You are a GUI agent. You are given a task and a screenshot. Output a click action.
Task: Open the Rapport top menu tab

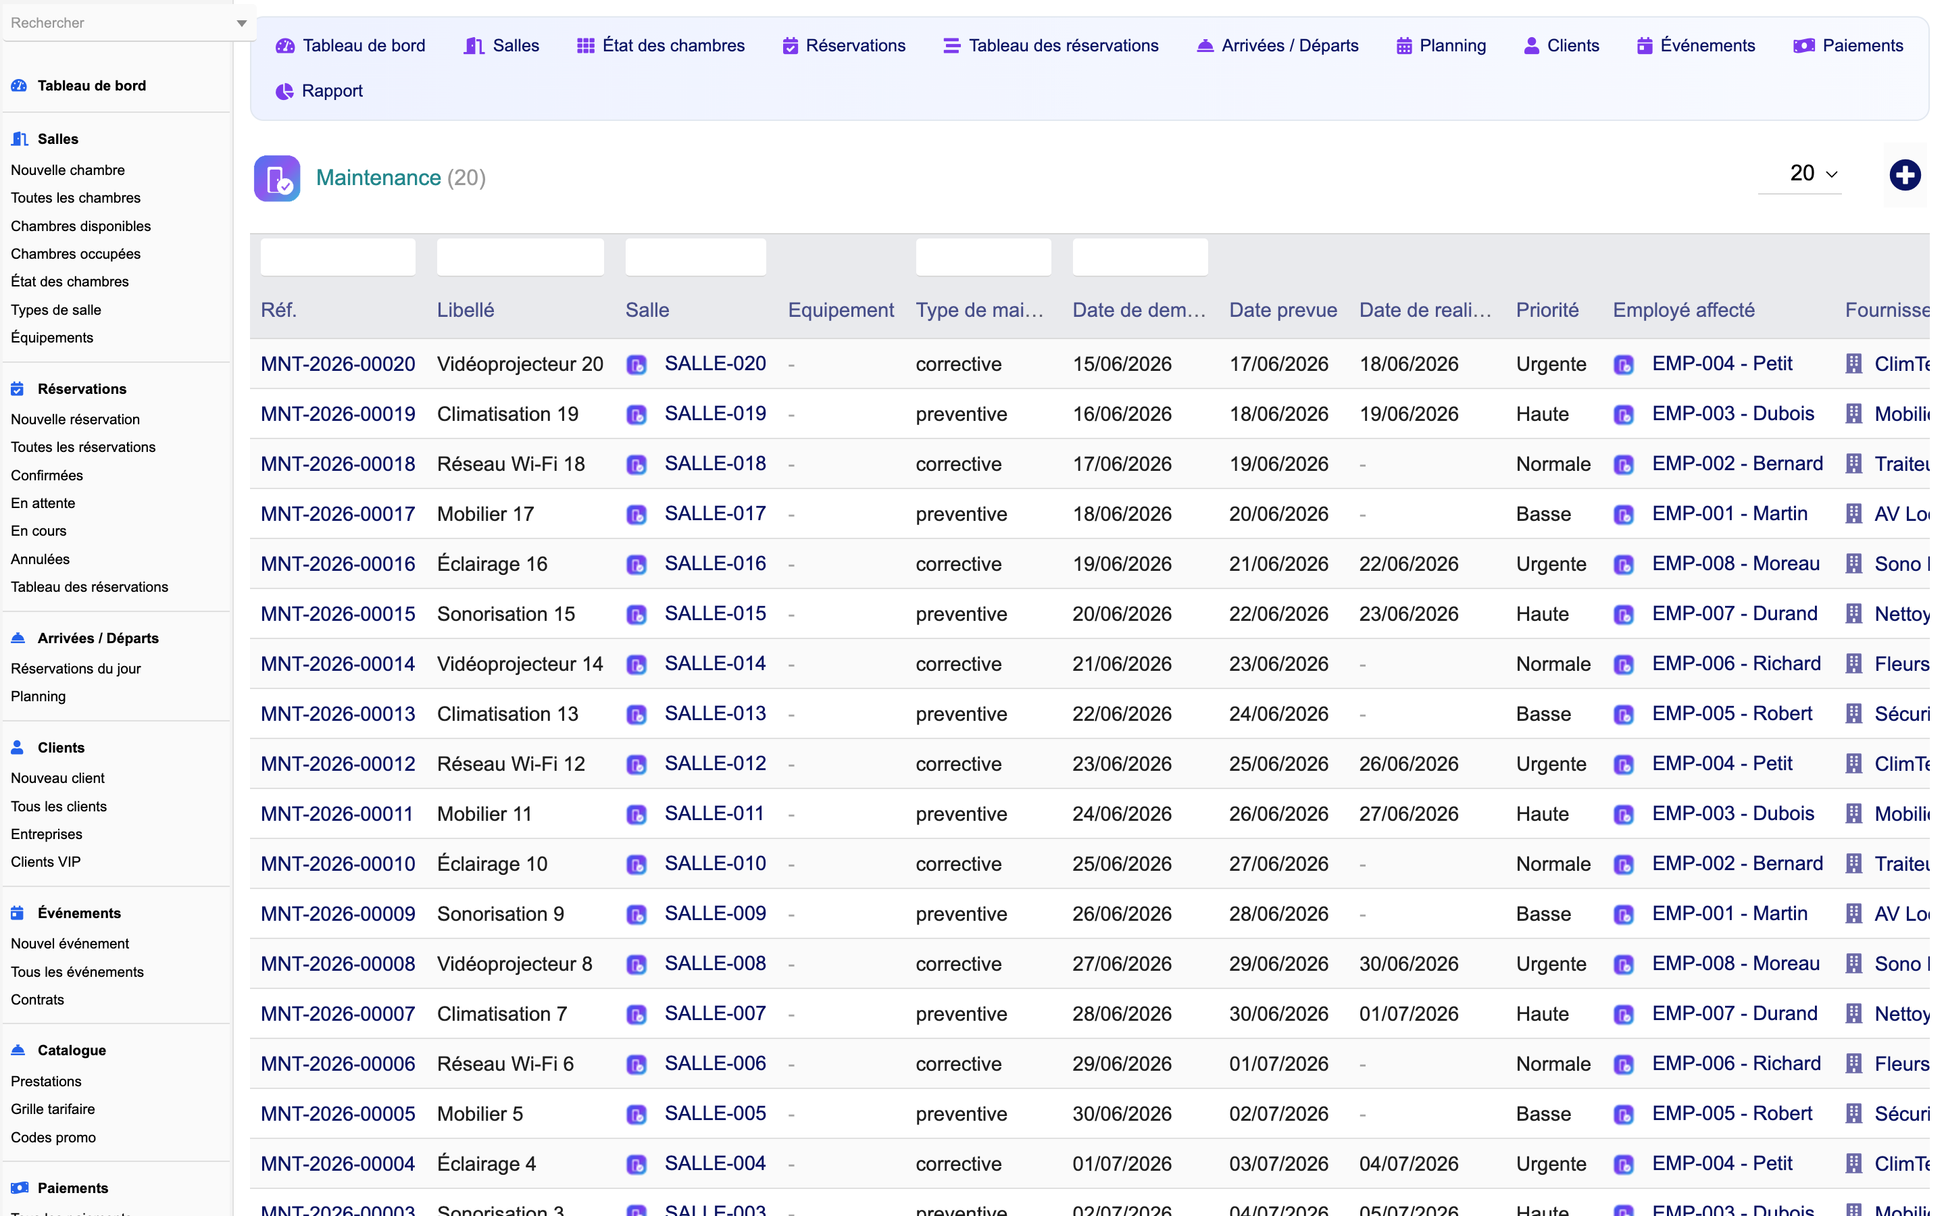point(319,91)
